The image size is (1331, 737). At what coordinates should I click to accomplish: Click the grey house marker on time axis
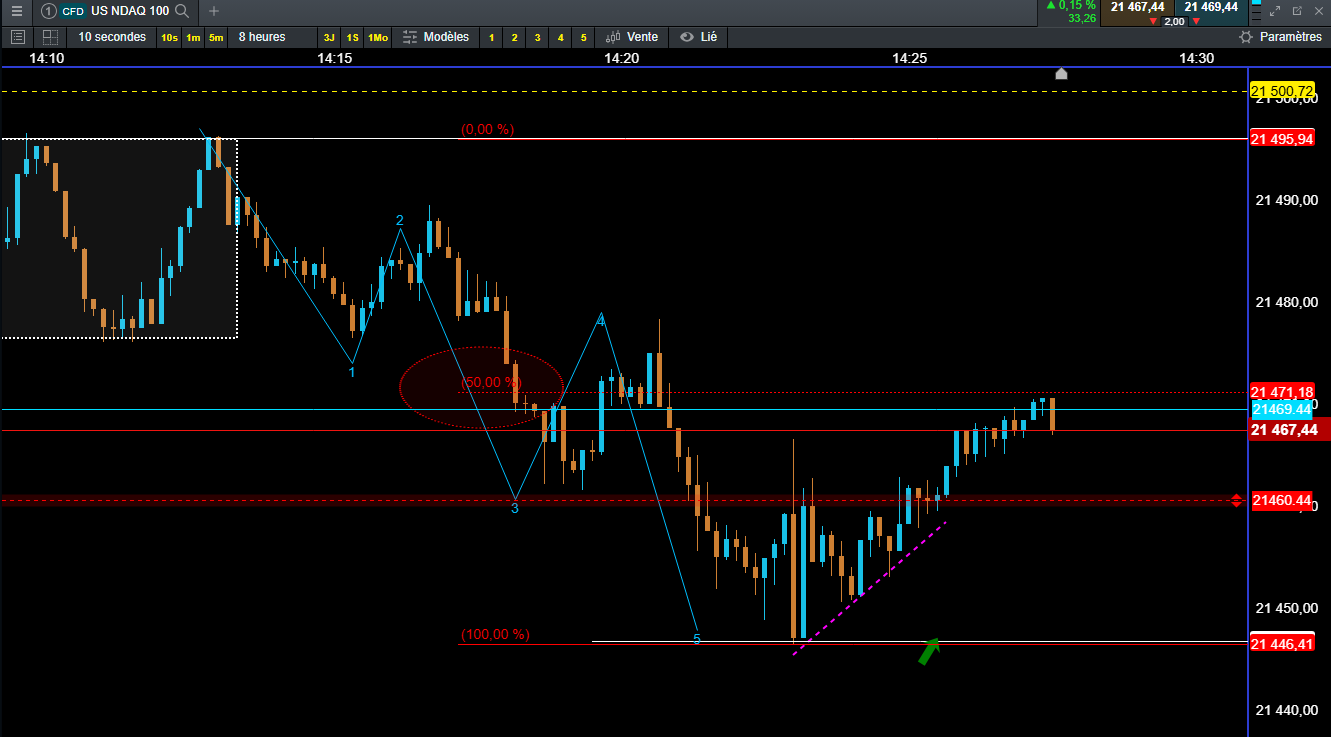(1061, 73)
